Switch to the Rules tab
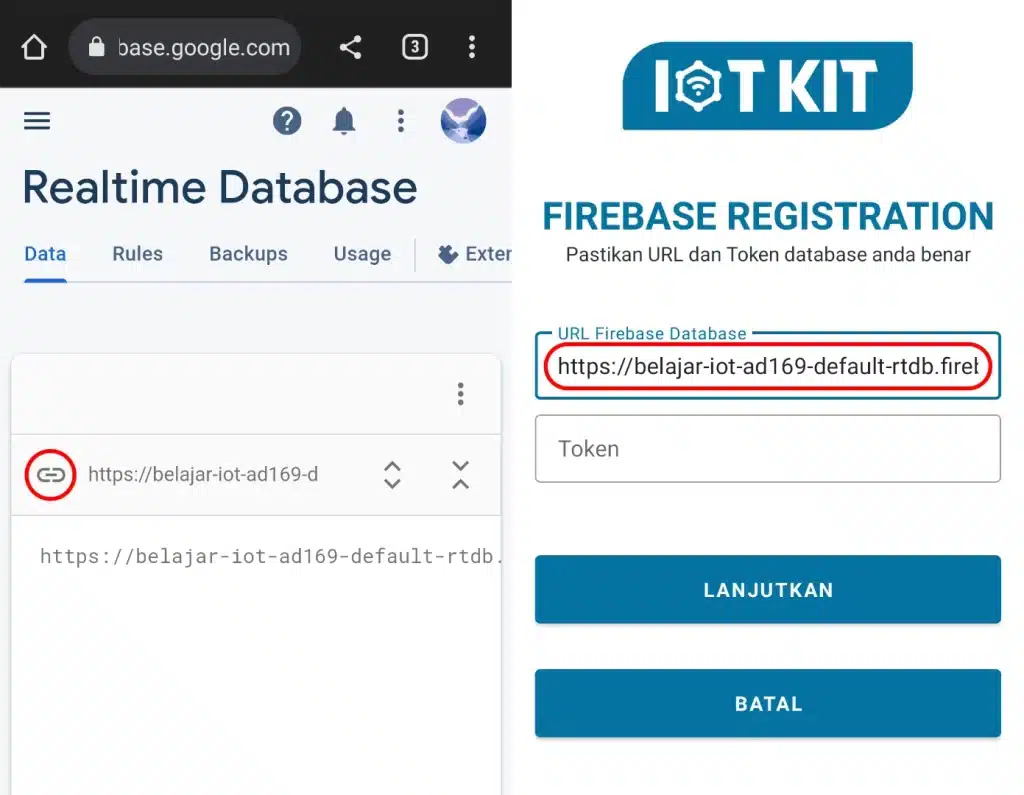 tap(137, 254)
